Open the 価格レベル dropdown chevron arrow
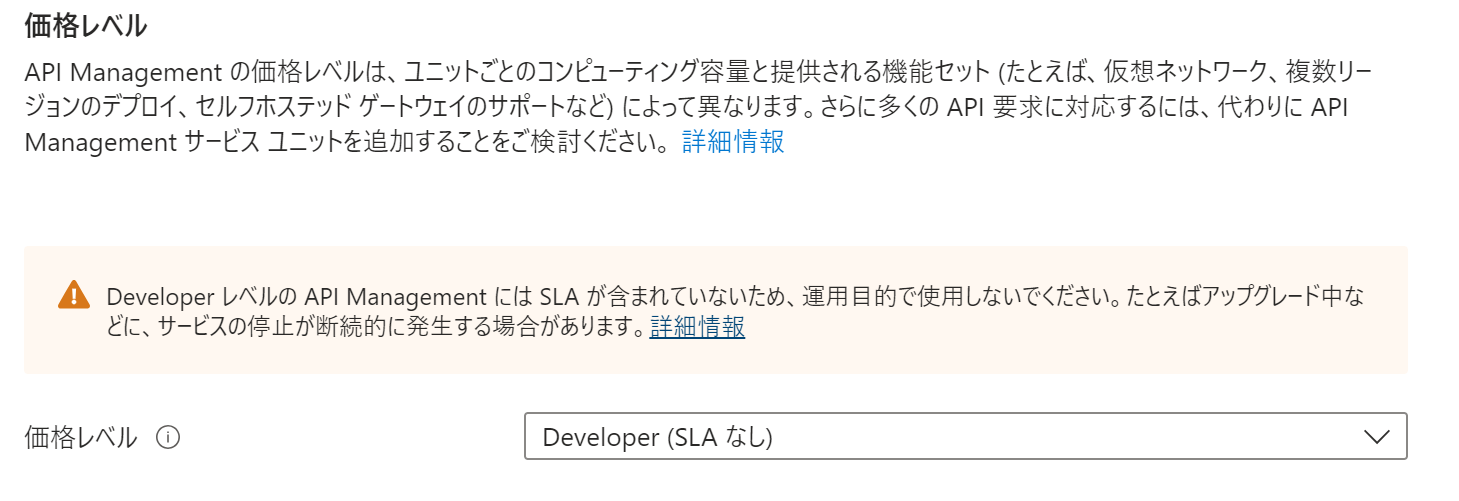The height and width of the screenshot is (501, 1459). [x=1377, y=437]
